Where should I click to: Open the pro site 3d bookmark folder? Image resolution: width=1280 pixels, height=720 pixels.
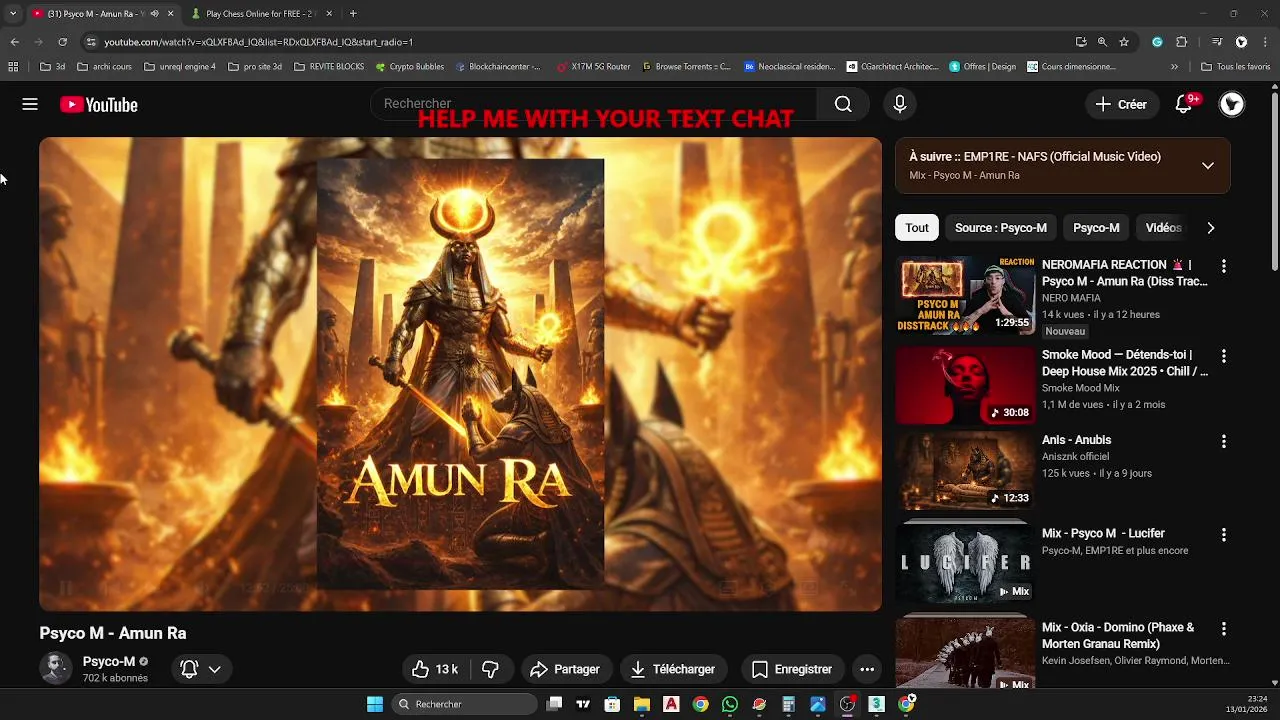pos(255,67)
